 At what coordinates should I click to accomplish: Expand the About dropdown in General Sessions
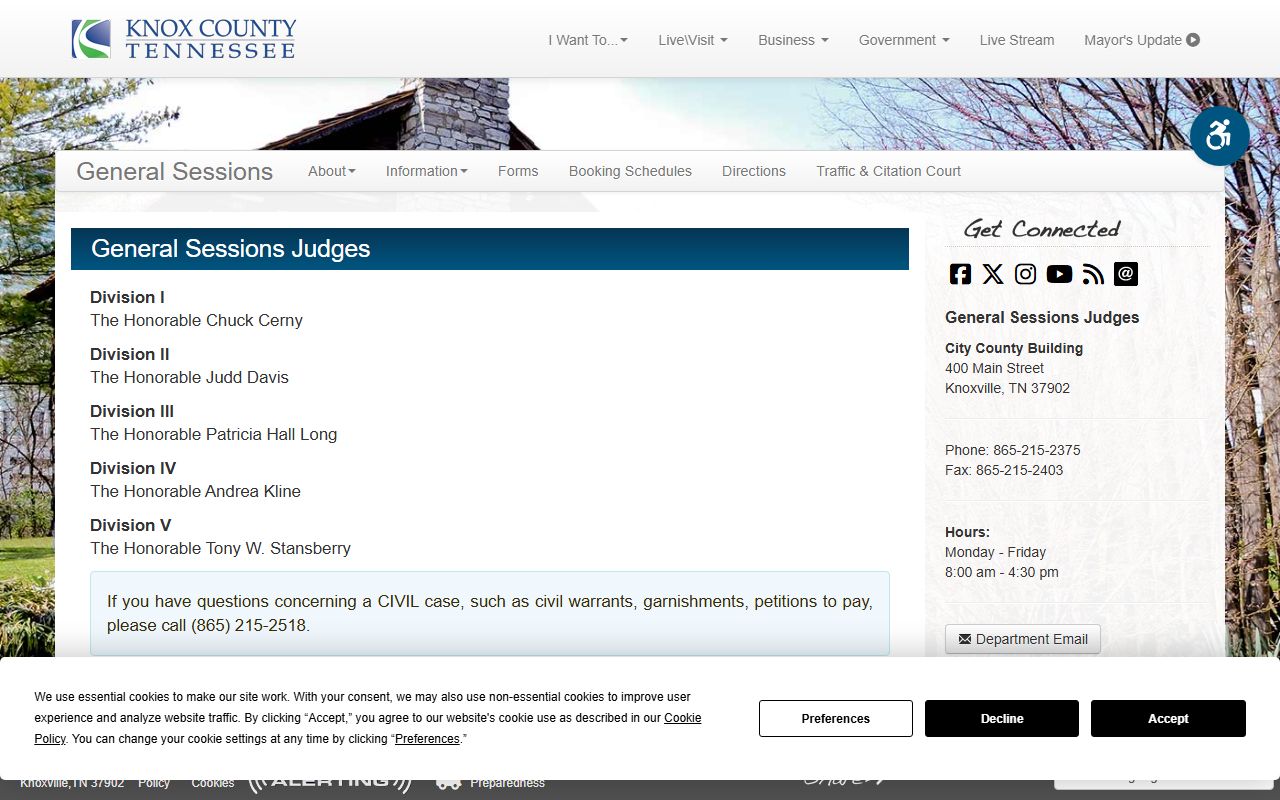(x=332, y=171)
